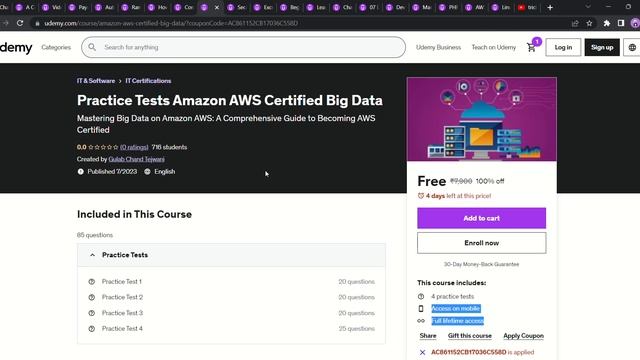Click Apply Coupon link
This screenshot has width=640, height=360.
(523, 336)
